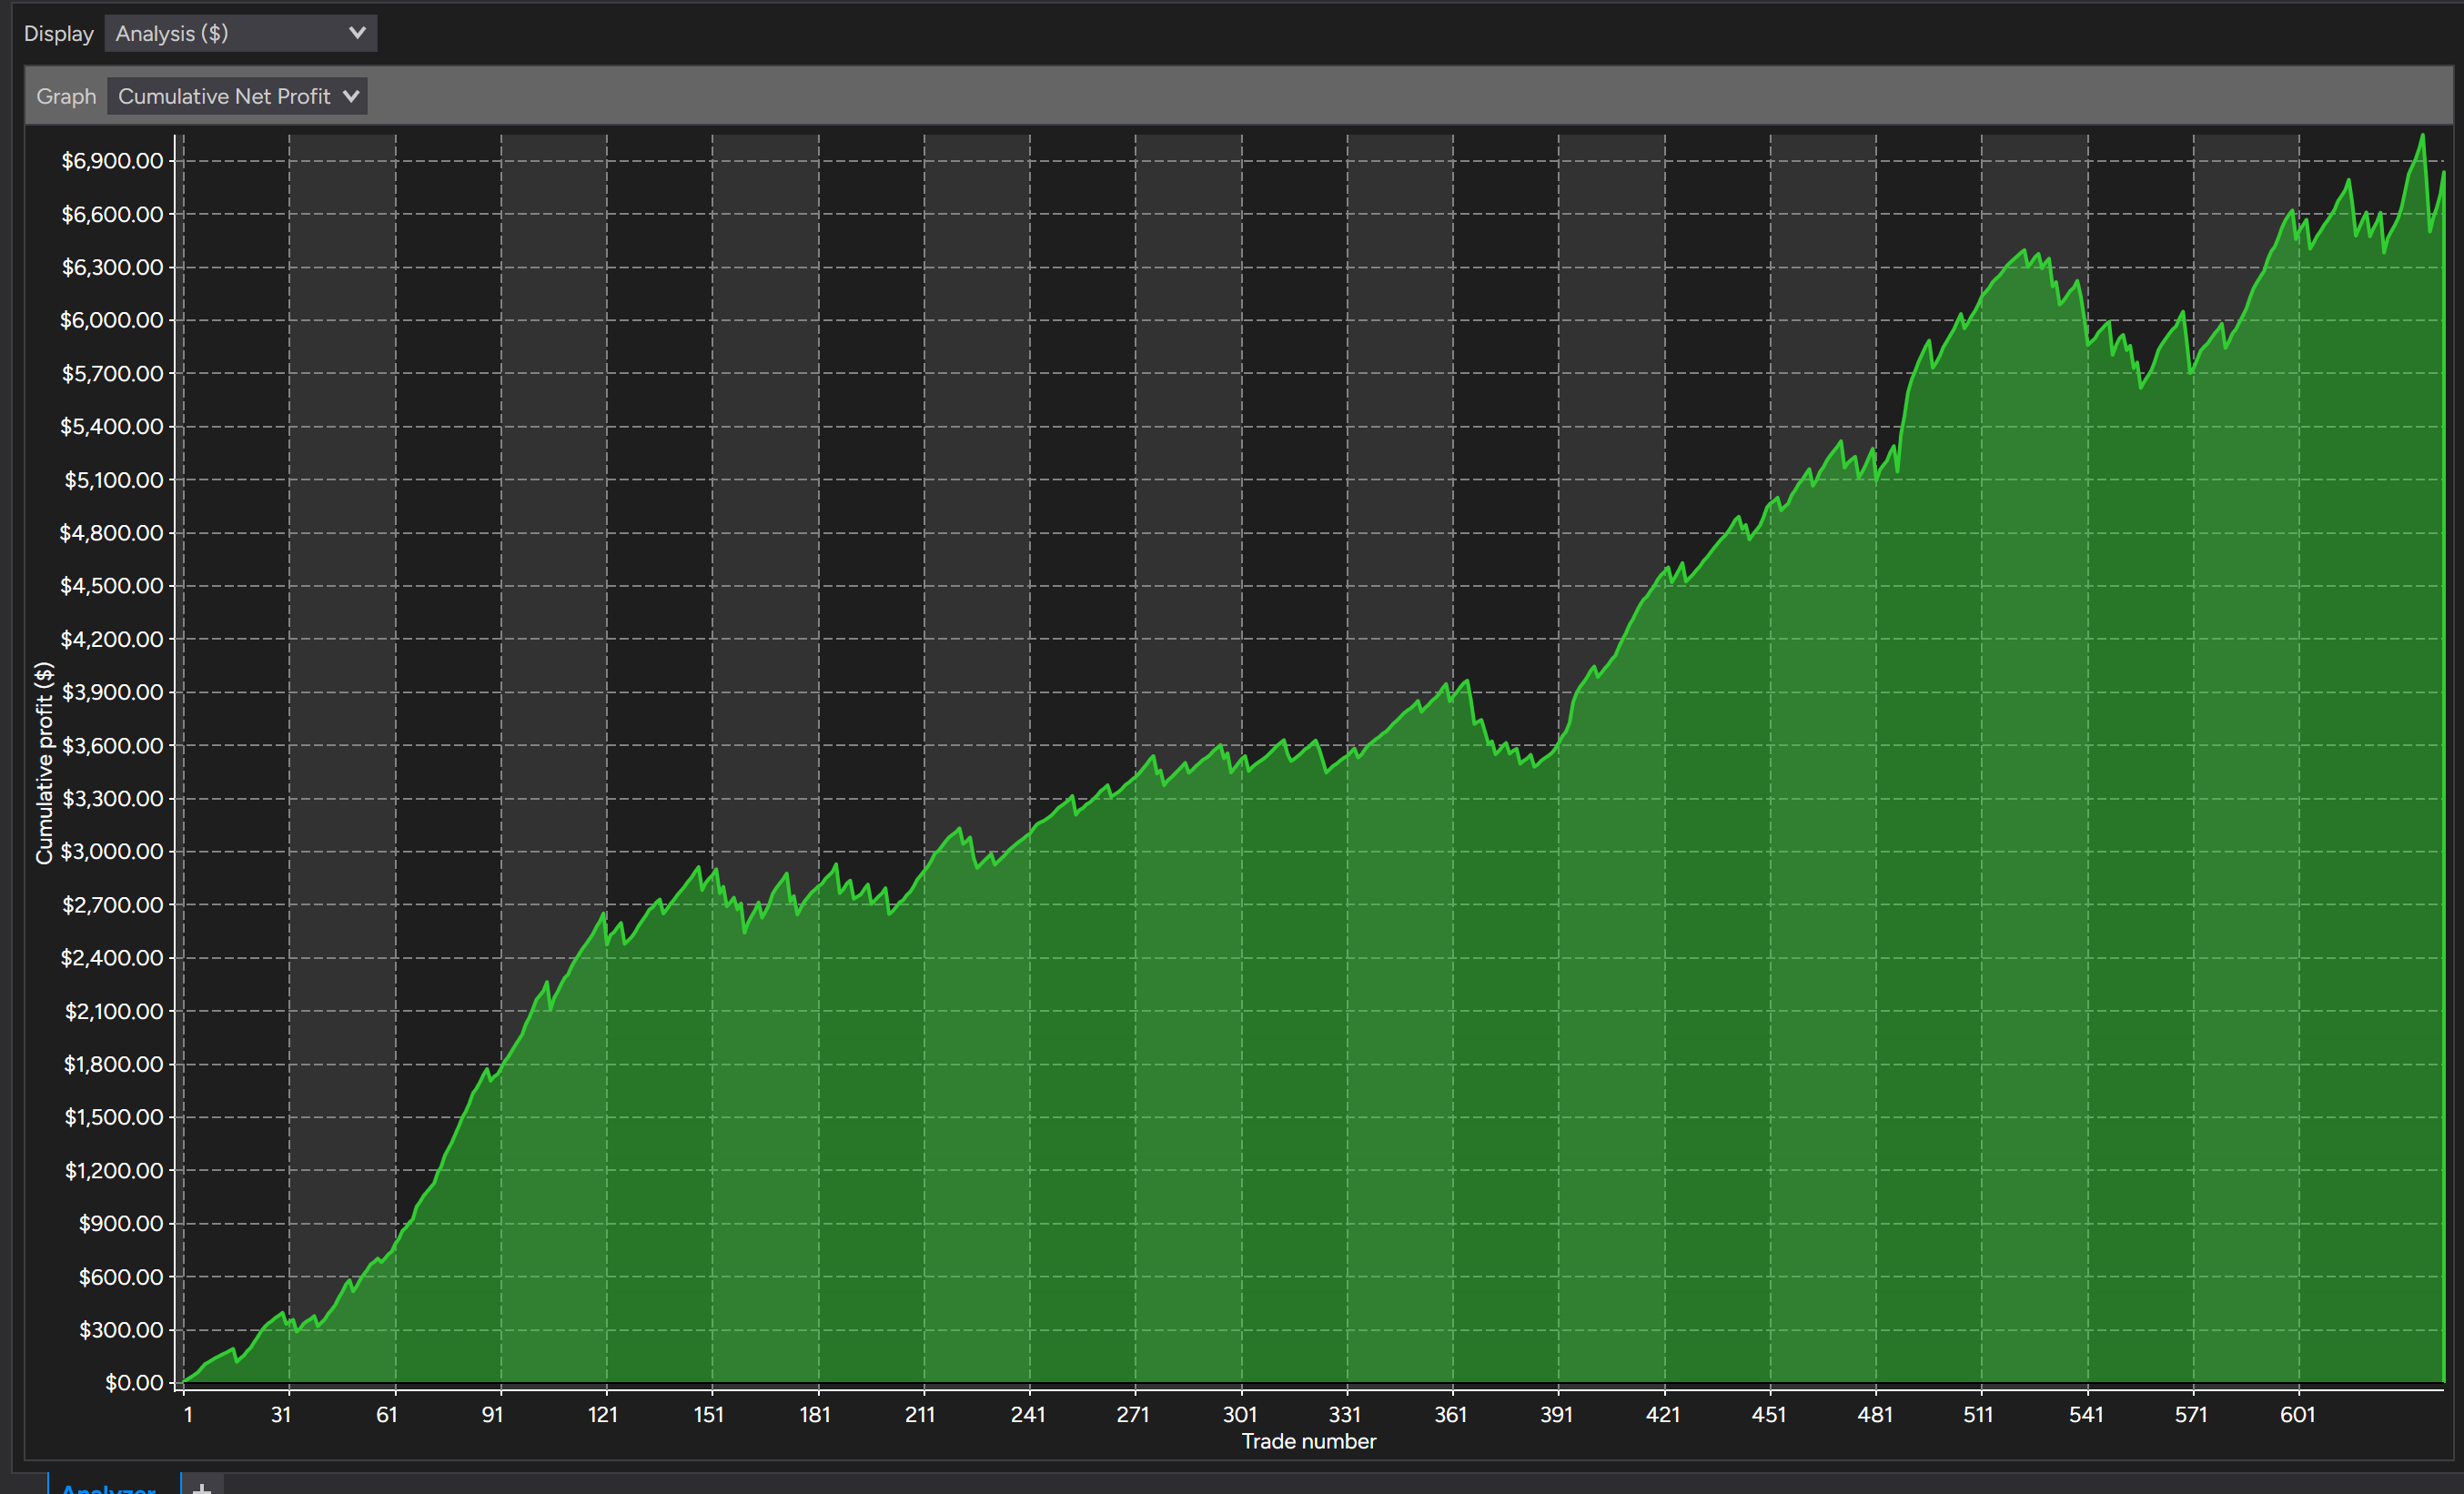Click trade number 91 on x-axis

click(492, 1415)
